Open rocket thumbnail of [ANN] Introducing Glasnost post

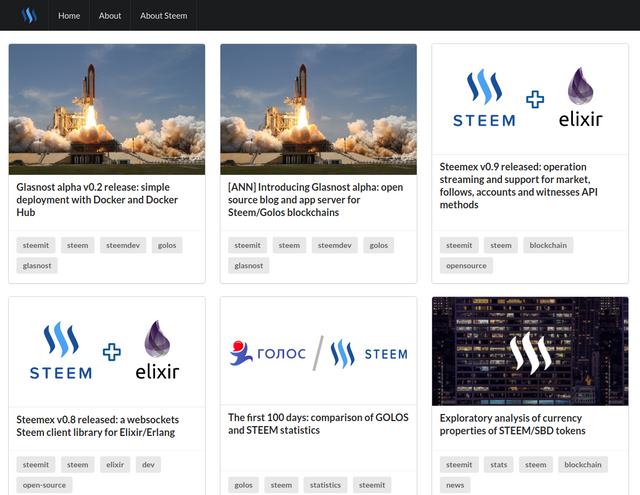(x=318, y=109)
